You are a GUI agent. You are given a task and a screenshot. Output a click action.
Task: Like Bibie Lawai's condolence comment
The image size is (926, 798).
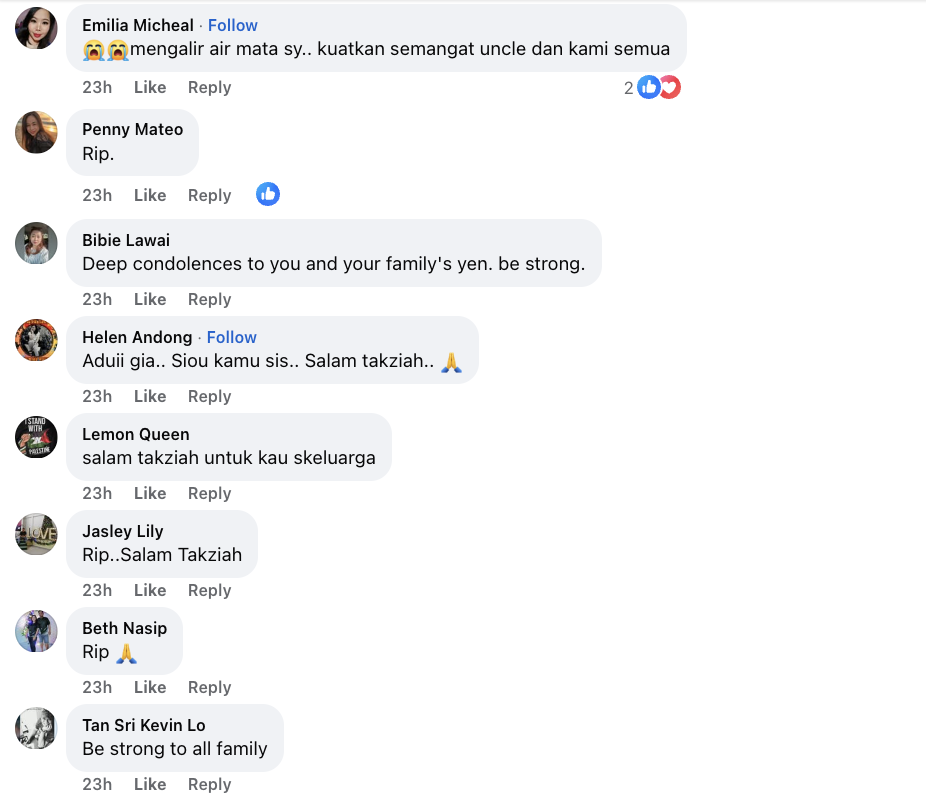[150, 299]
